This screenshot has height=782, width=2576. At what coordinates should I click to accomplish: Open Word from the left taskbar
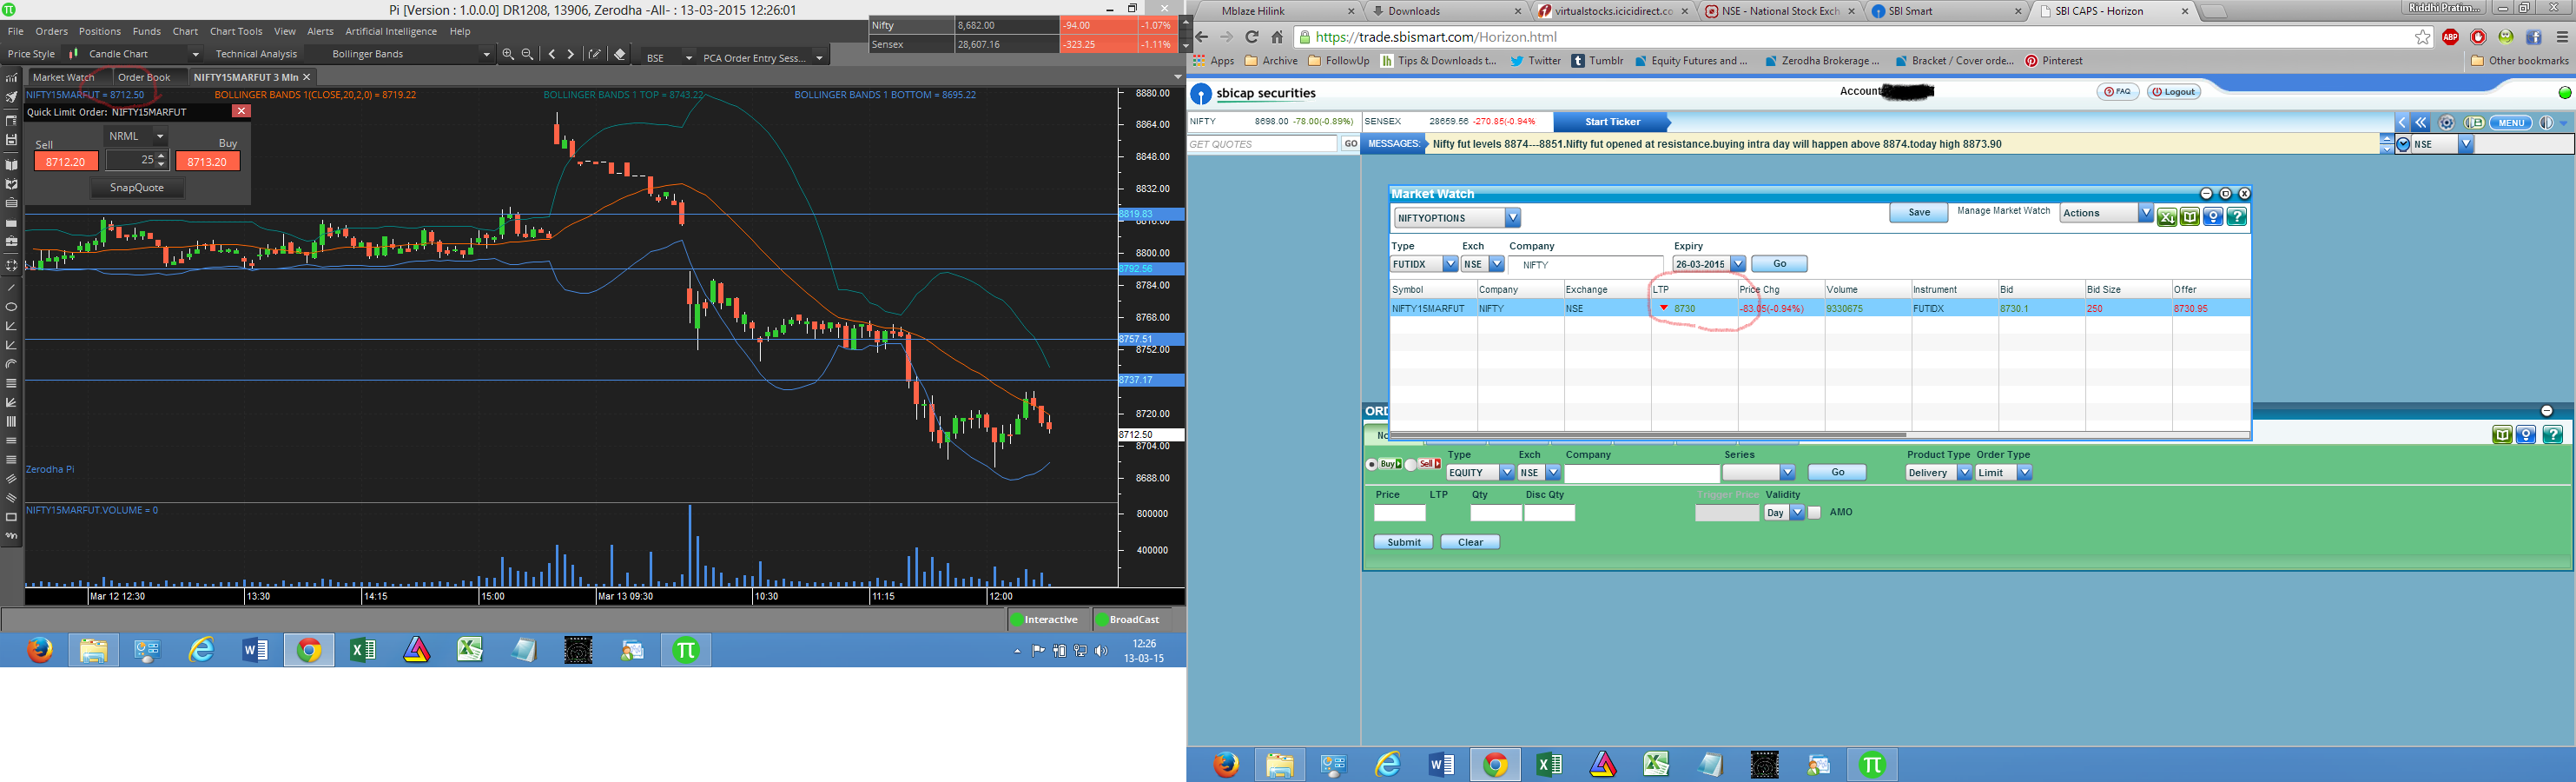click(255, 650)
